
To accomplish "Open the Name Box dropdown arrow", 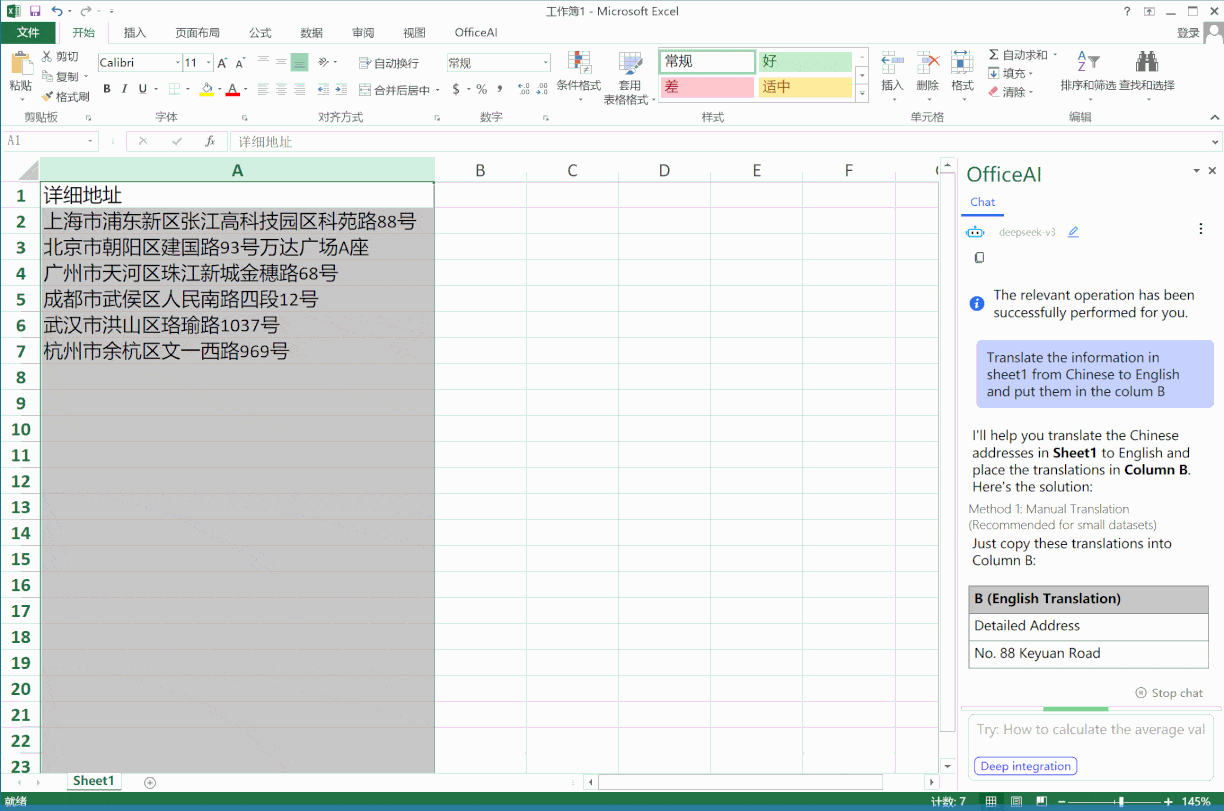I will (91, 142).
